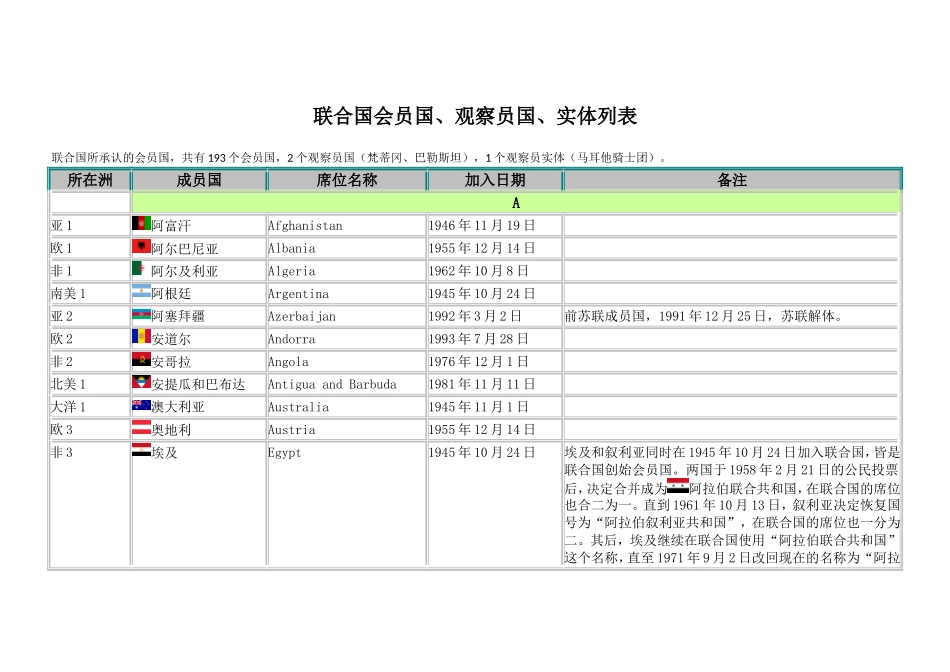Select the text 安哥拉

171,362
